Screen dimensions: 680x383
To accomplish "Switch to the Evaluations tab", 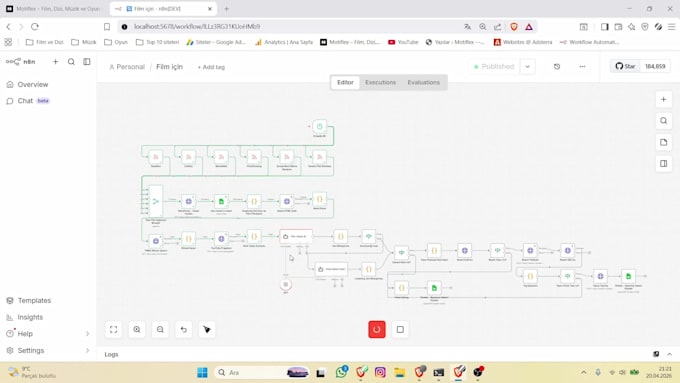I will pos(423,82).
